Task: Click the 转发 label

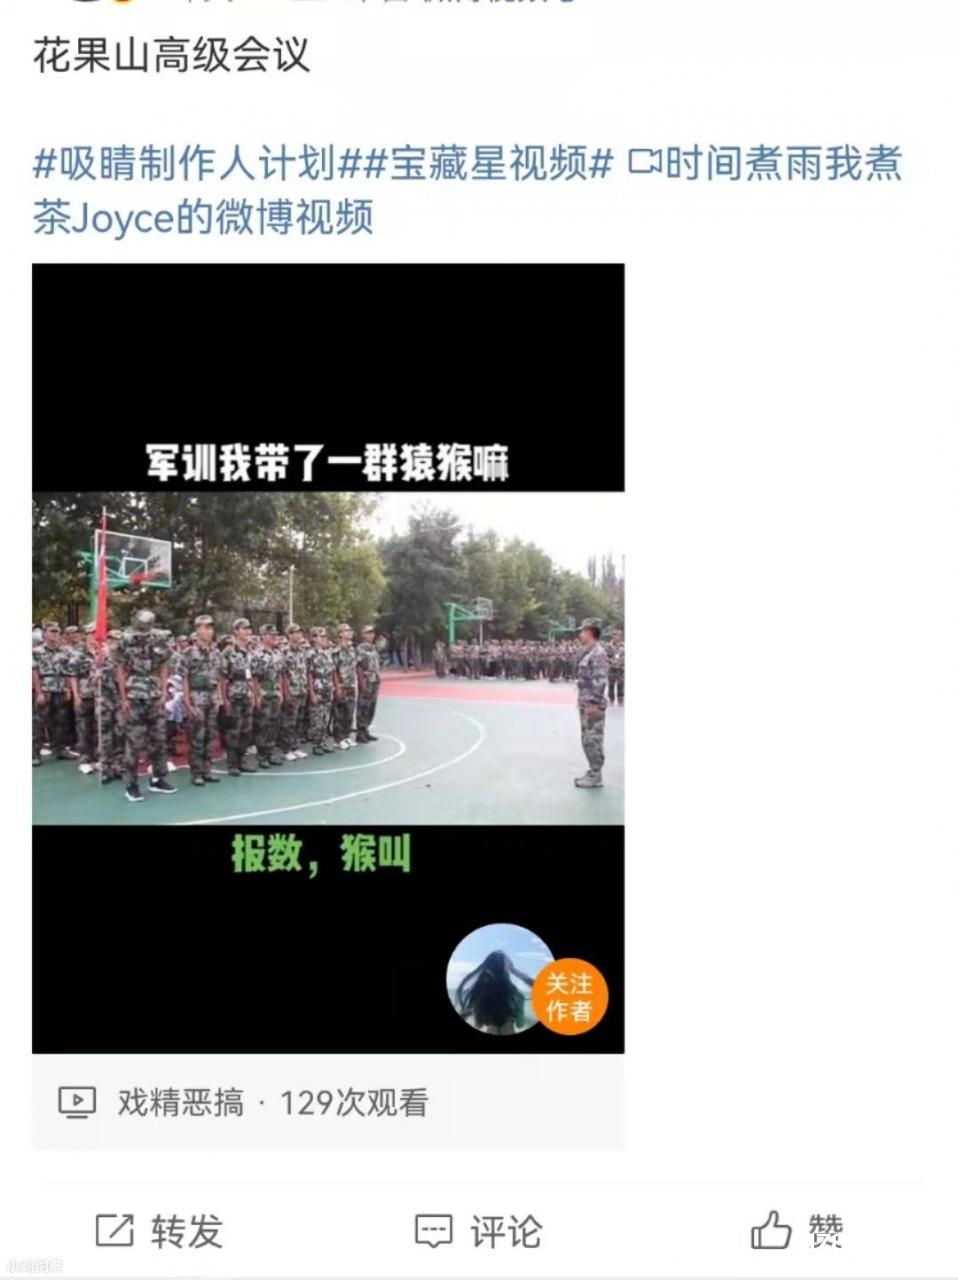Action: [x=187, y=1231]
